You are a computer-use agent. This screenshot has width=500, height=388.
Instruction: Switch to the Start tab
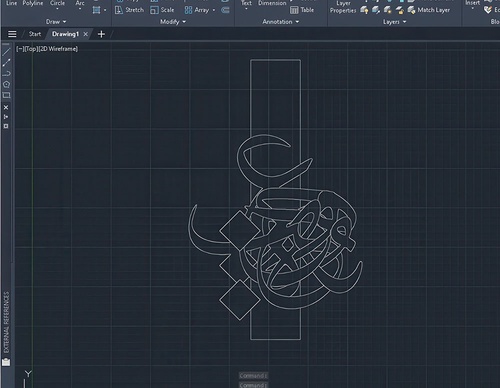[35, 34]
